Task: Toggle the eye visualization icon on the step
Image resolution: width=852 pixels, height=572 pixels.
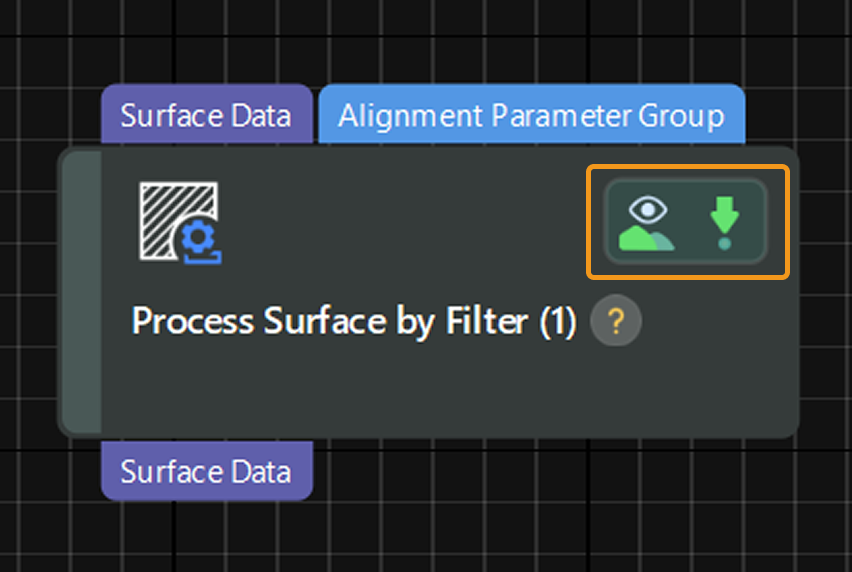Action: (x=647, y=222)
